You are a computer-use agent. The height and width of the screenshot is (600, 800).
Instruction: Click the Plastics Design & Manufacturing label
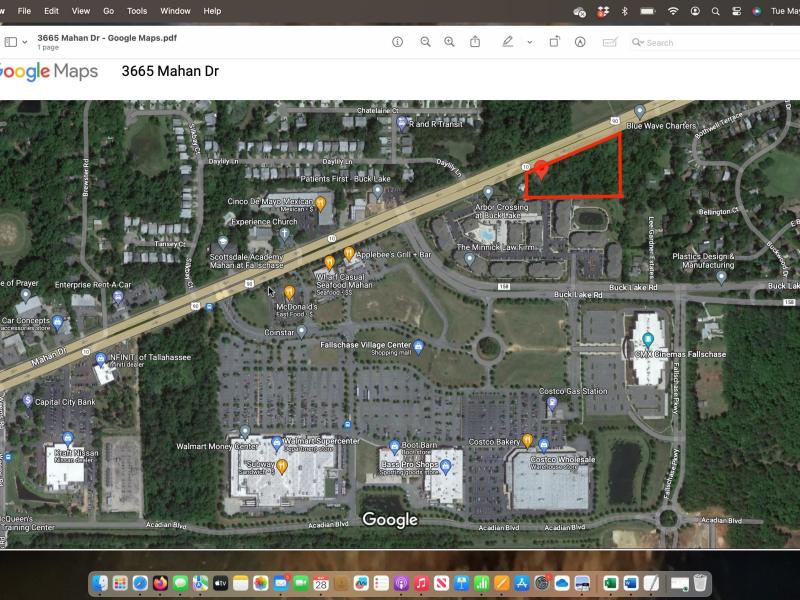703,260
